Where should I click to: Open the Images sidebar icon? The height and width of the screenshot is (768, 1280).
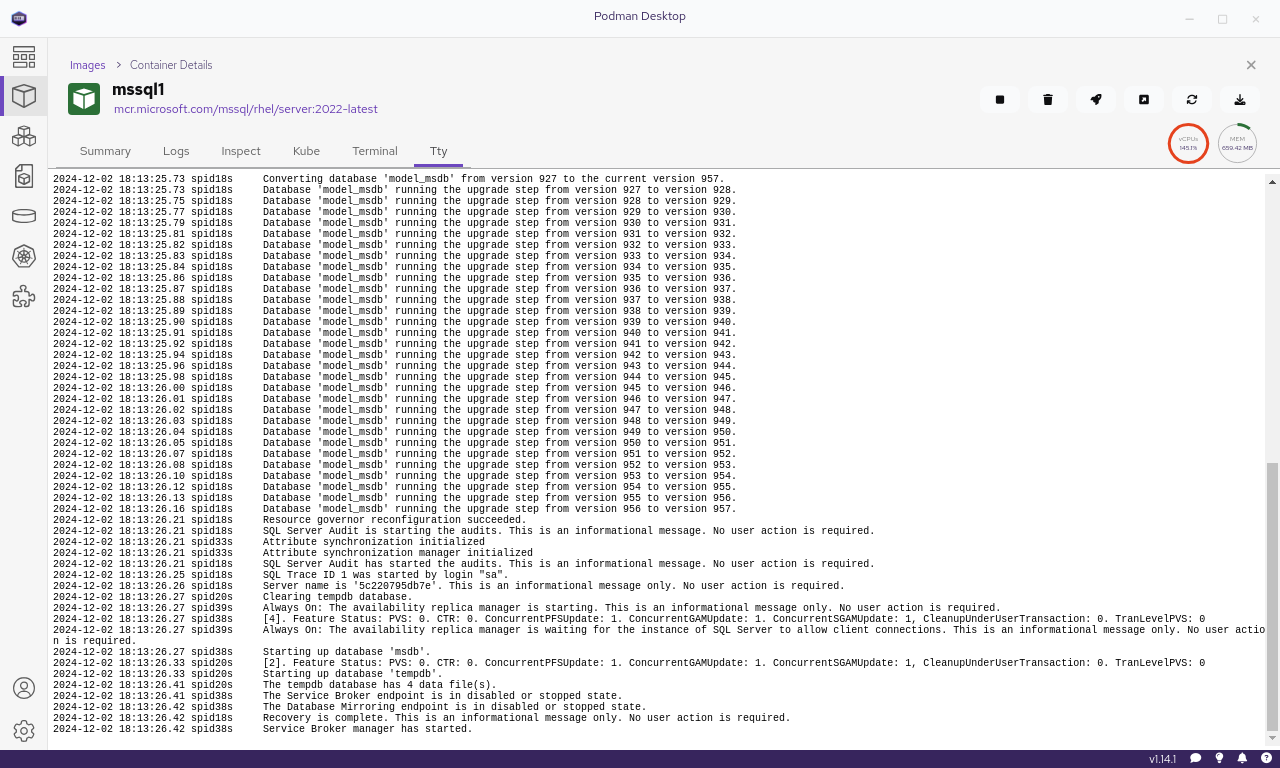tap(24, 176)
